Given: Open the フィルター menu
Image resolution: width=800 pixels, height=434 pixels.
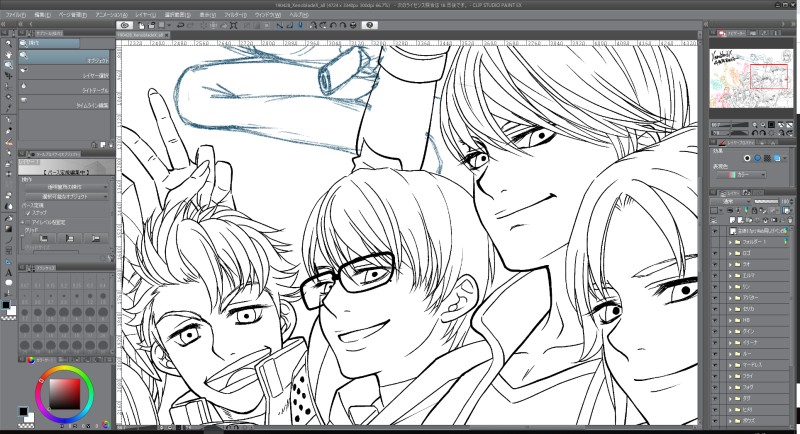Looking at the screenshot, I should (x=235, y=15).
